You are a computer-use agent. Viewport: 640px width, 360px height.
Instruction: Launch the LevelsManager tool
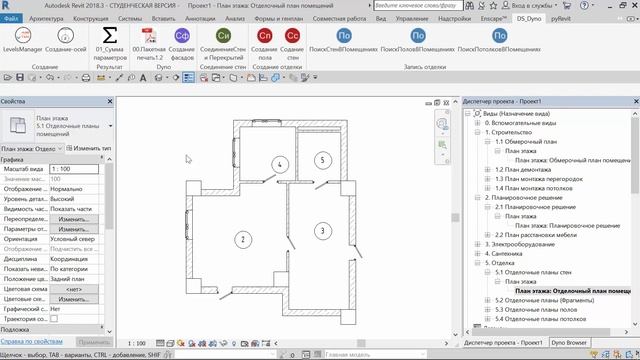[23, 40]
